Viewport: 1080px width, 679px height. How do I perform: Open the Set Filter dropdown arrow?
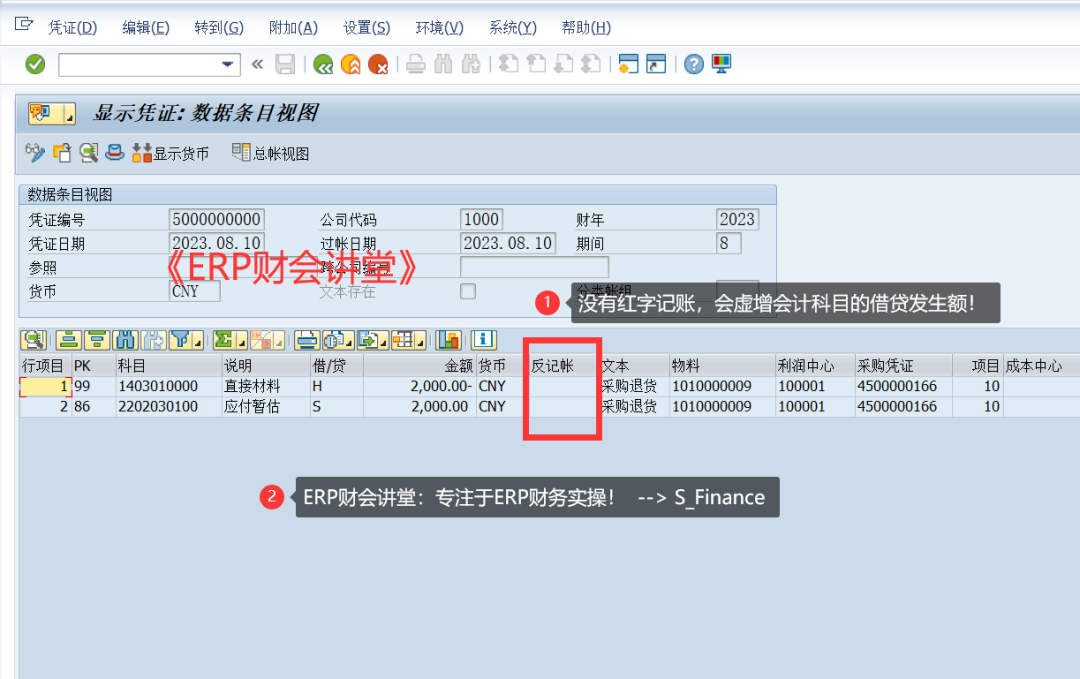pyautogui.click(x=197, y=340)
